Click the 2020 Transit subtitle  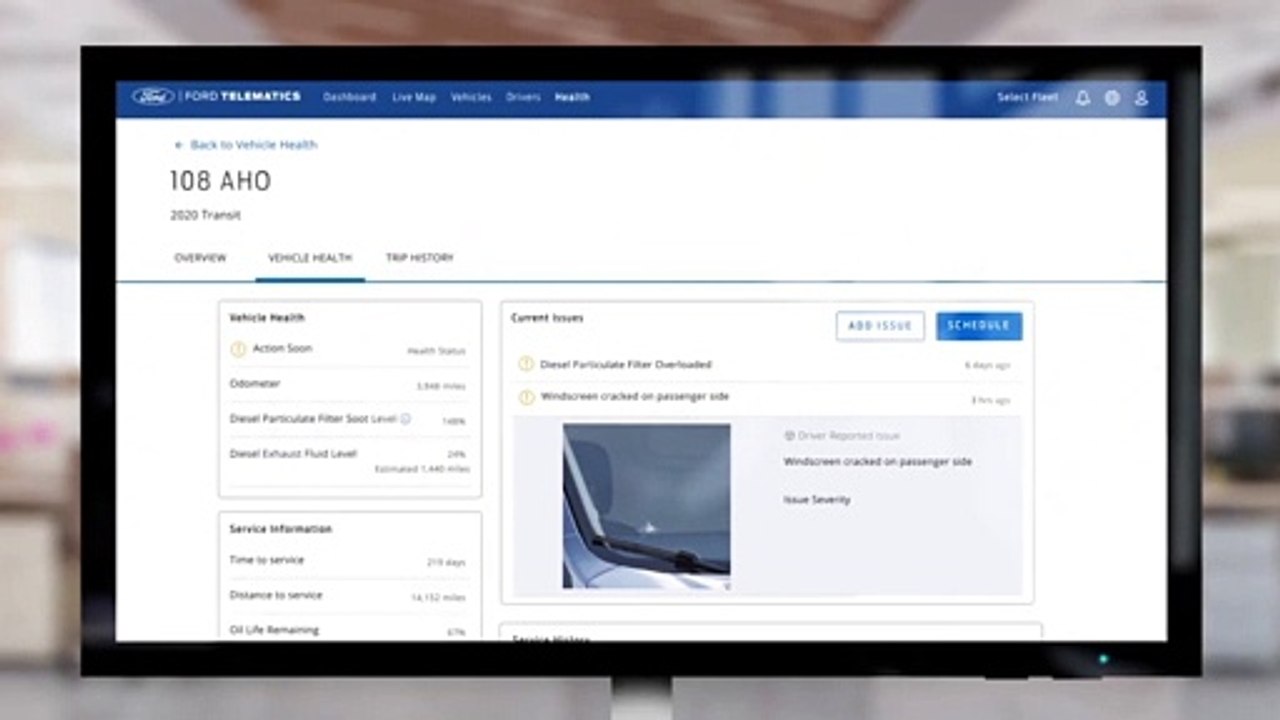pyautogui.click(x=205, y=215)
